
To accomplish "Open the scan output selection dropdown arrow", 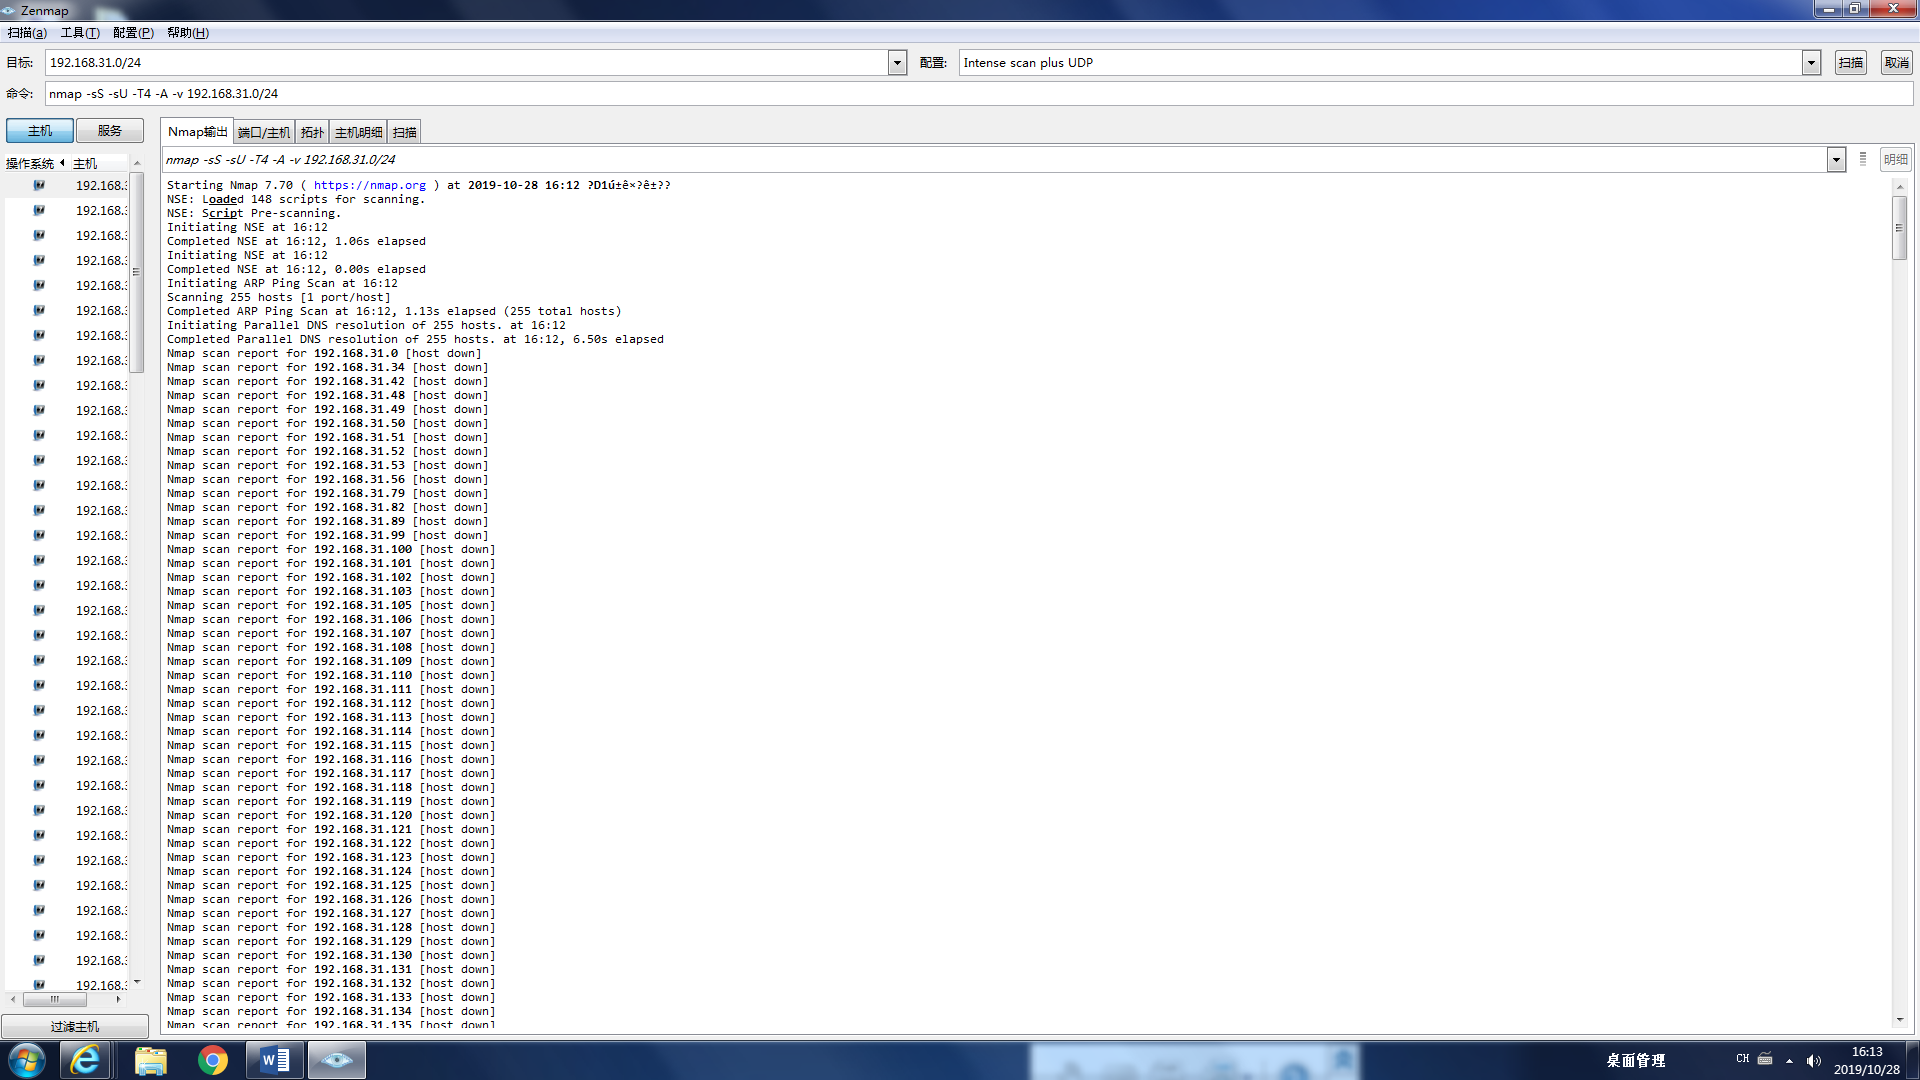I will 1836,160.
